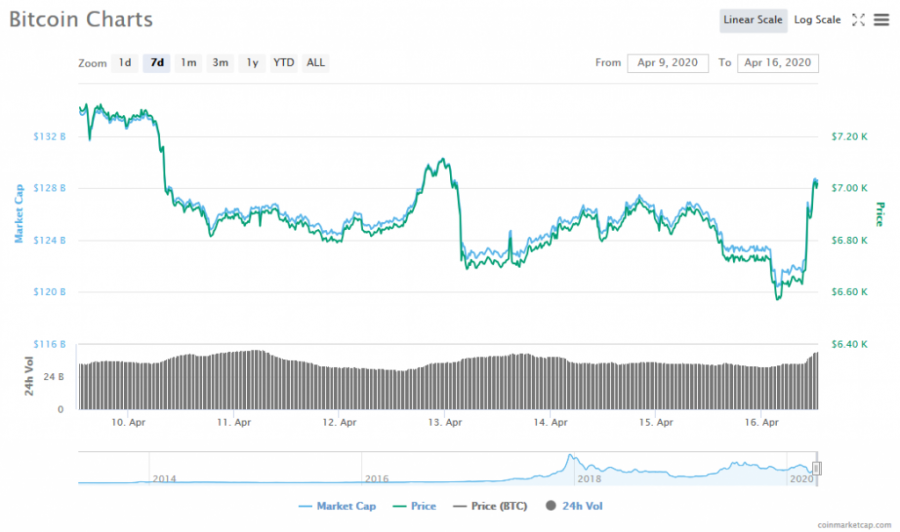Click the 2016 navigator year label

coord(377,479)
